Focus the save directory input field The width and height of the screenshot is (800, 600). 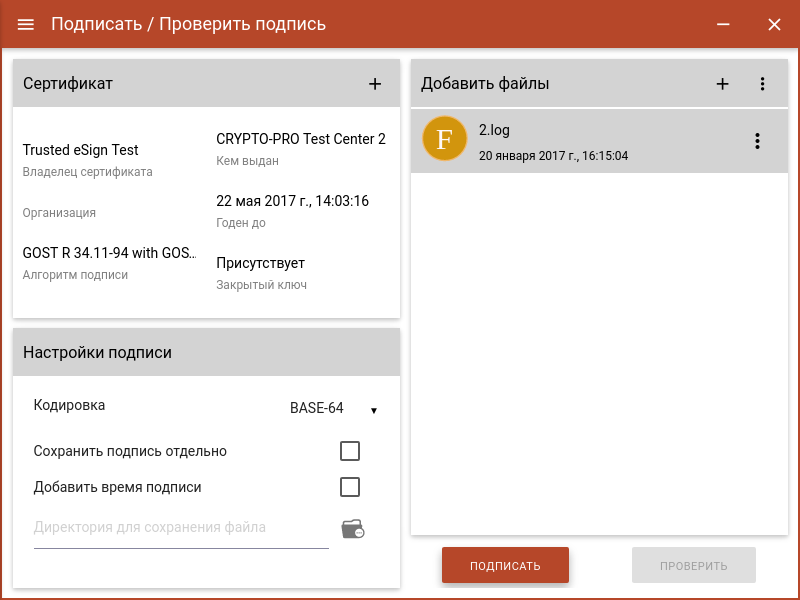(181, 528)
